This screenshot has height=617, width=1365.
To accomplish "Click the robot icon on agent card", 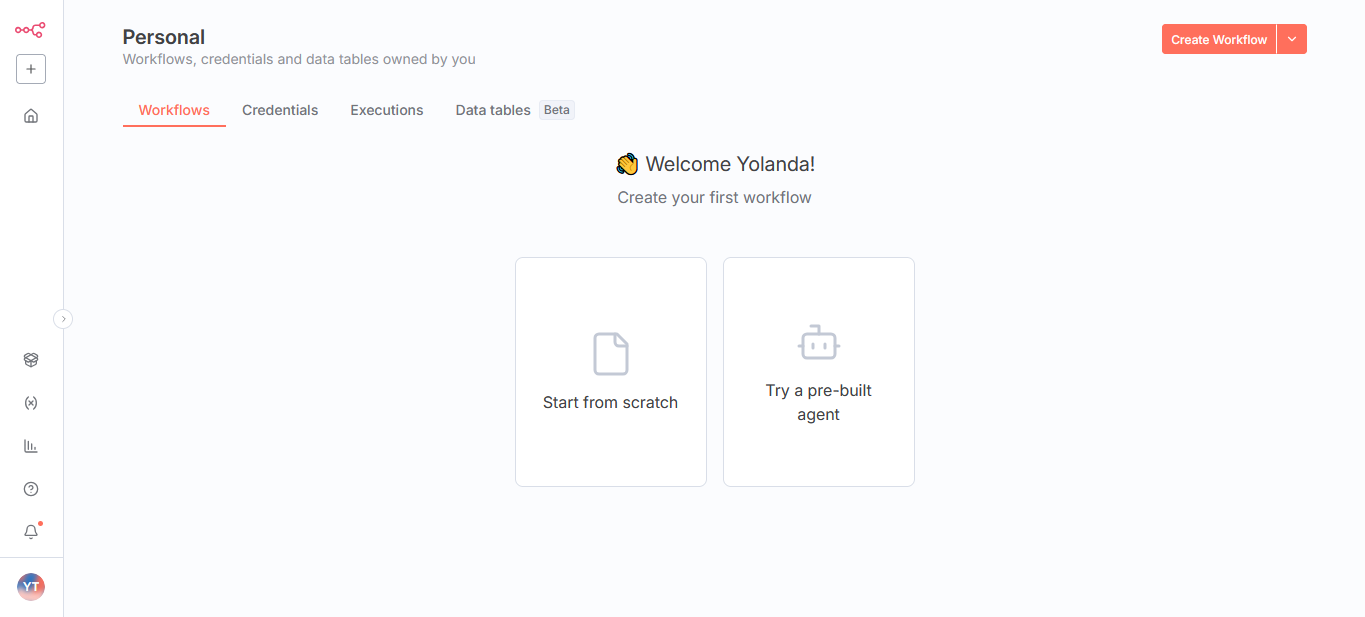I will point(819,343).
